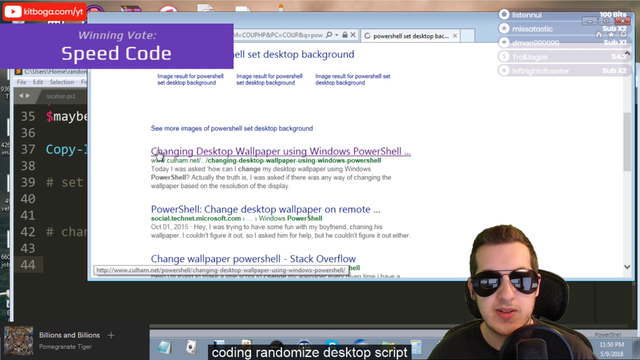This screenshot has width=640, height=360.
Task: Click the 11:50 PM taskbar clock
Action: click(611, 345)
